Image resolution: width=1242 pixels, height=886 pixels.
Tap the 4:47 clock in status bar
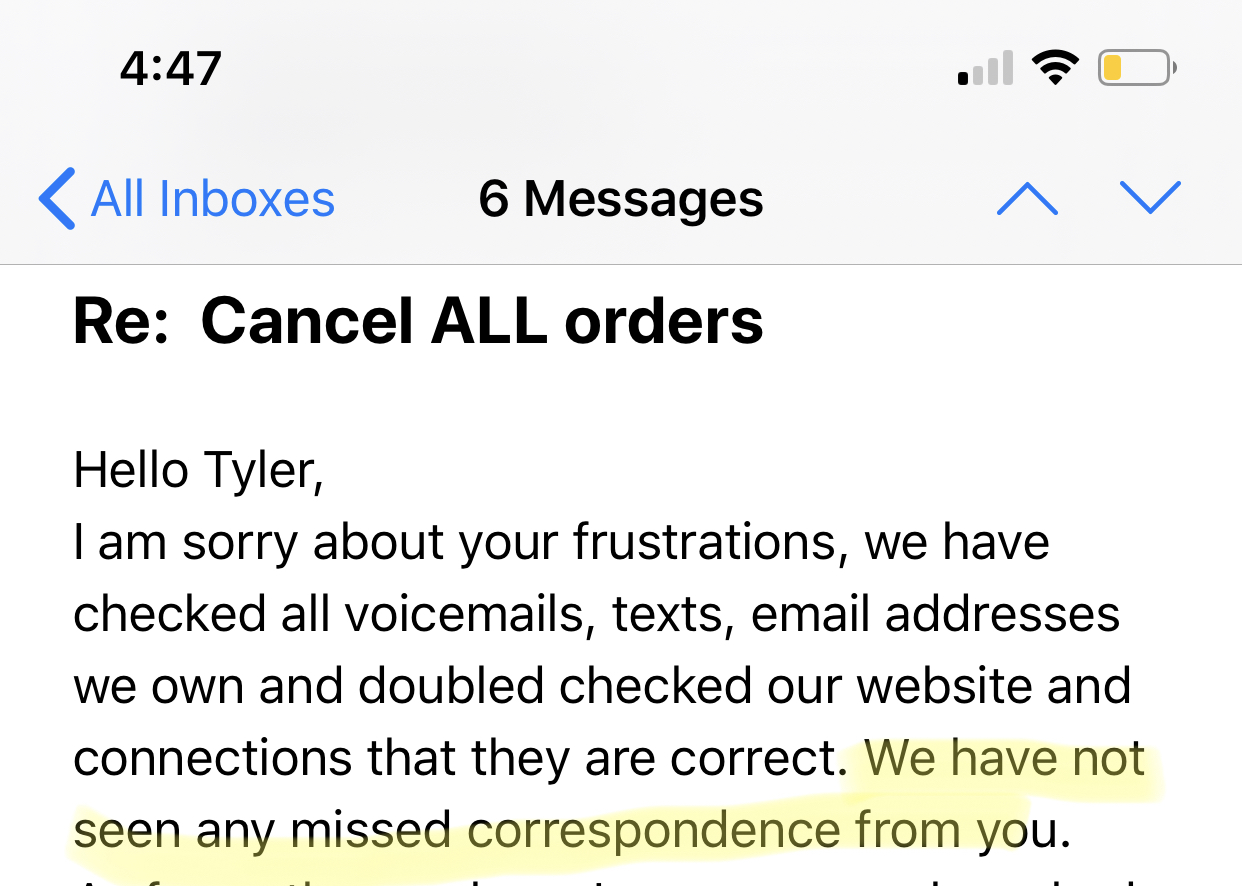(170, 69)
